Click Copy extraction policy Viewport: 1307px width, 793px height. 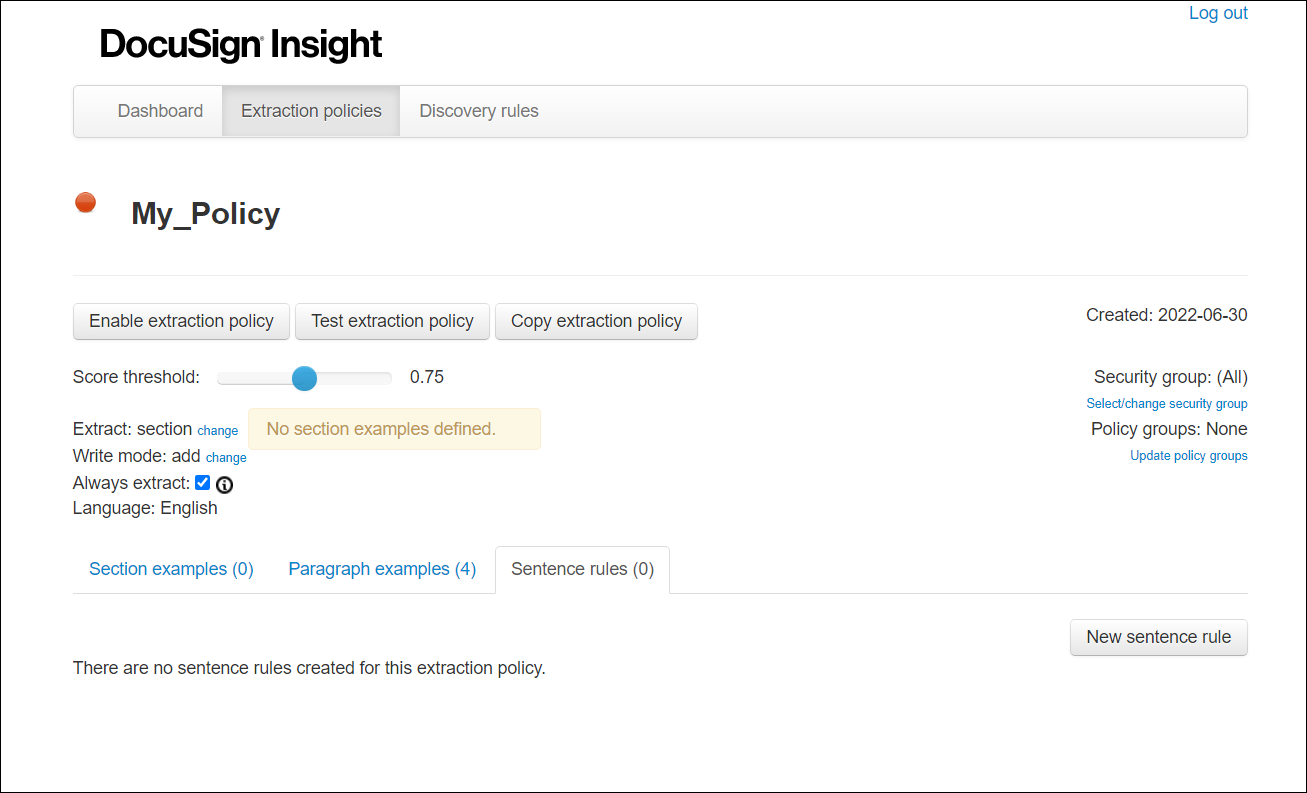point(596,321)
